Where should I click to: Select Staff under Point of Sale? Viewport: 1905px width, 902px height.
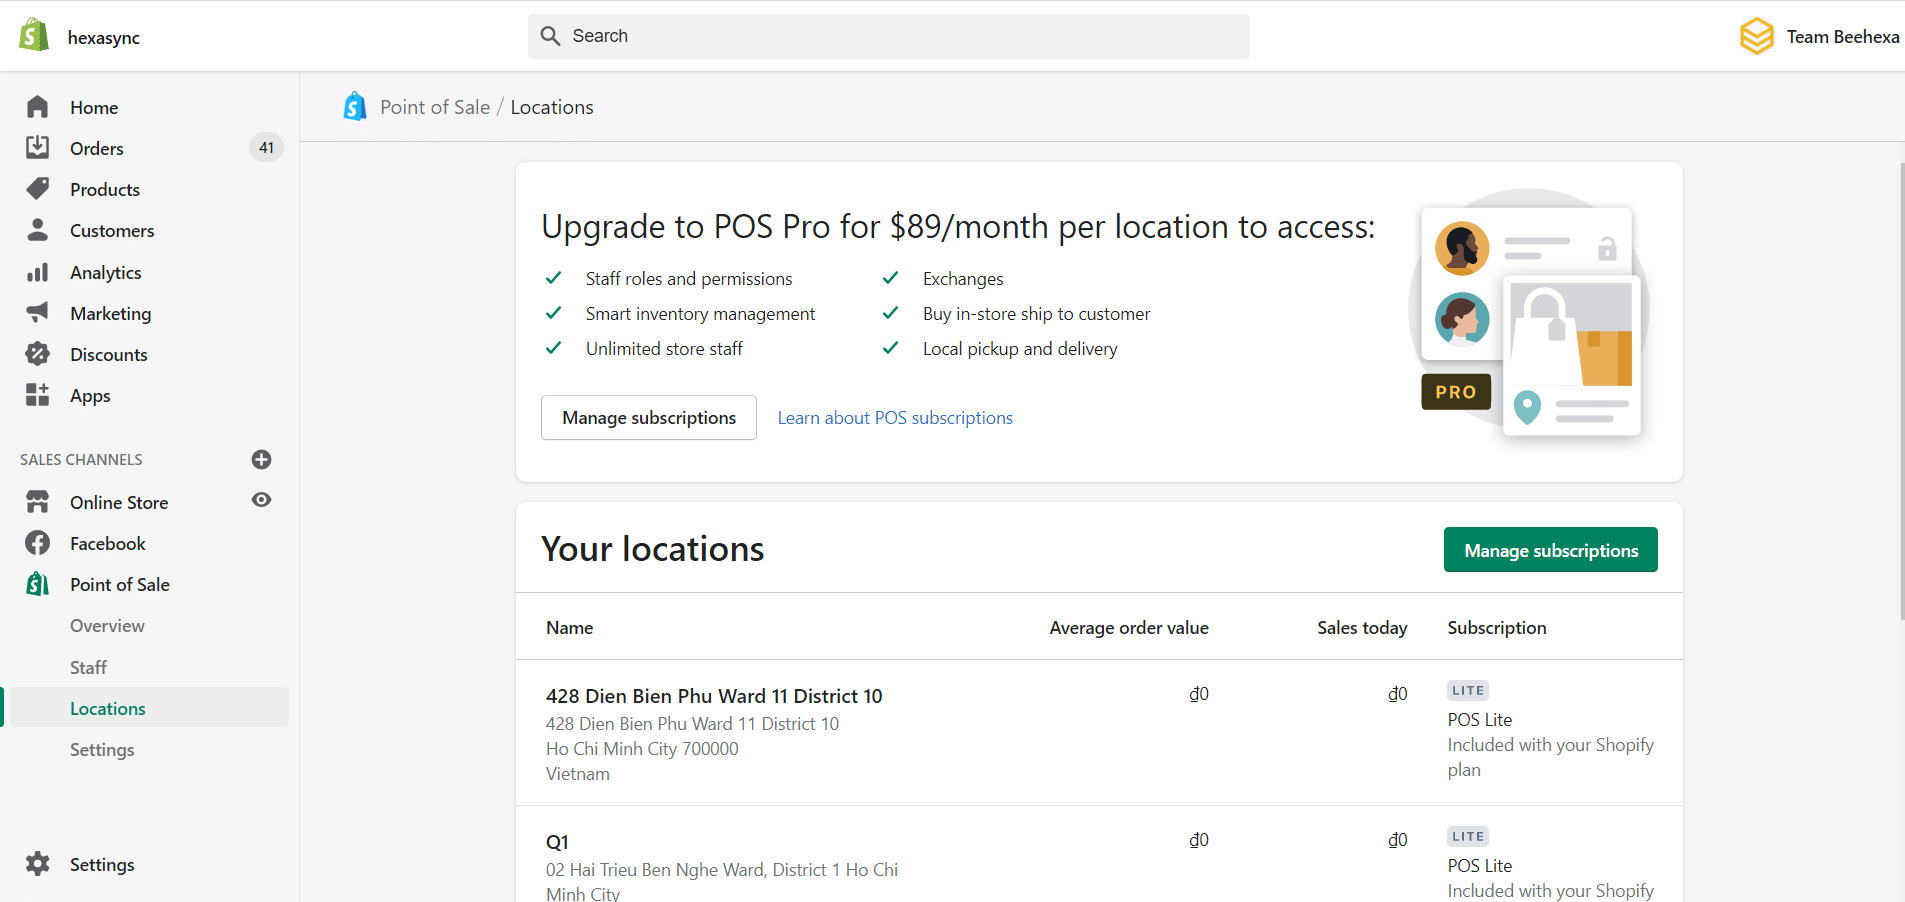(x=88, y=667)
